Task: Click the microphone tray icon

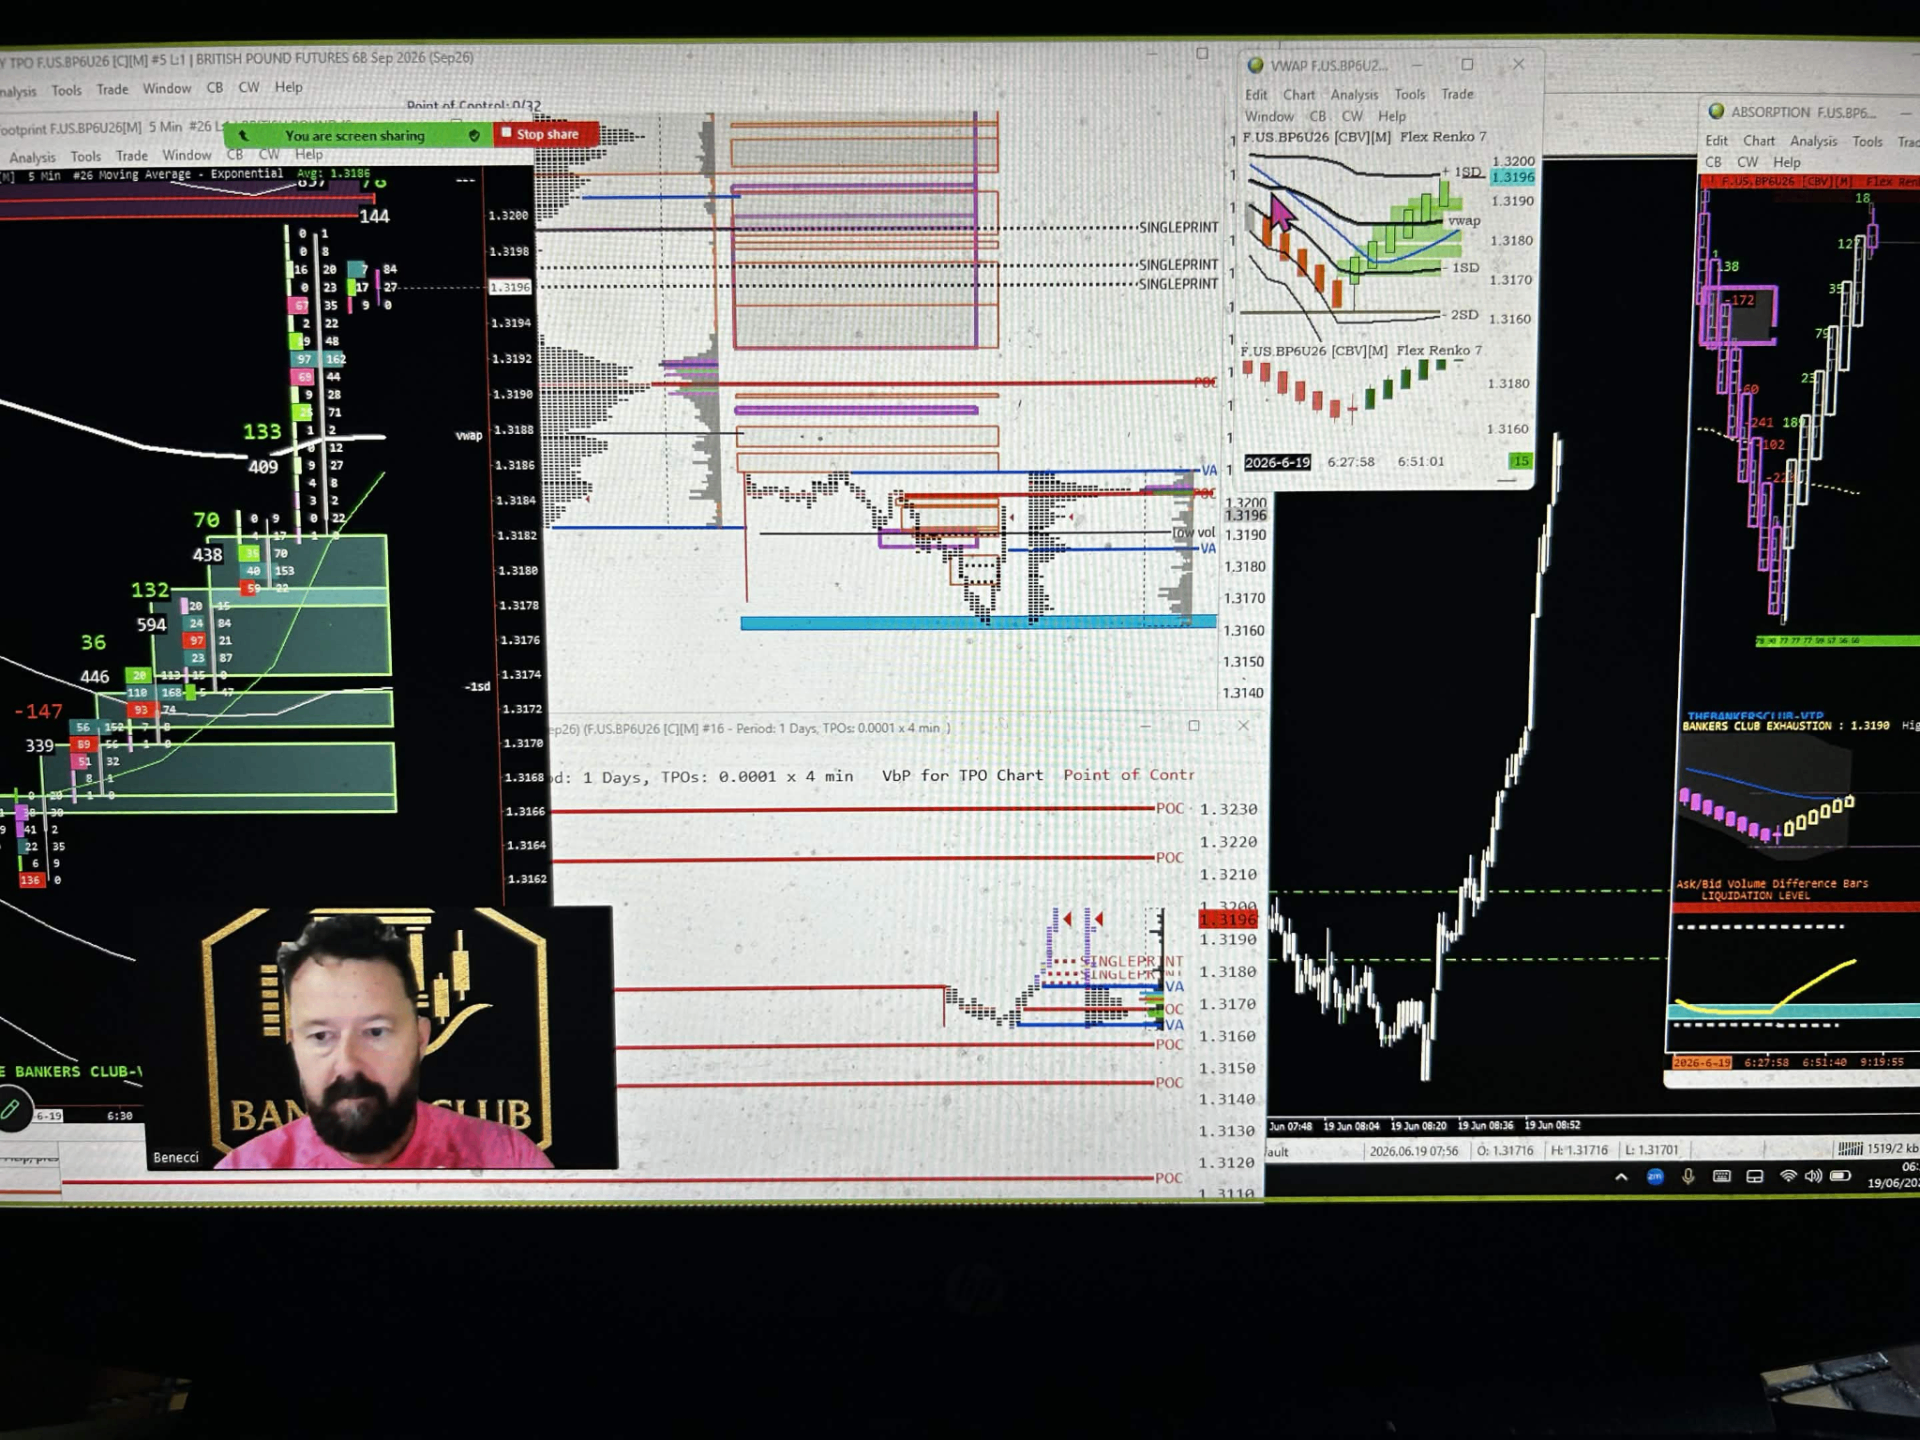Action: tap(1688, 1176)
